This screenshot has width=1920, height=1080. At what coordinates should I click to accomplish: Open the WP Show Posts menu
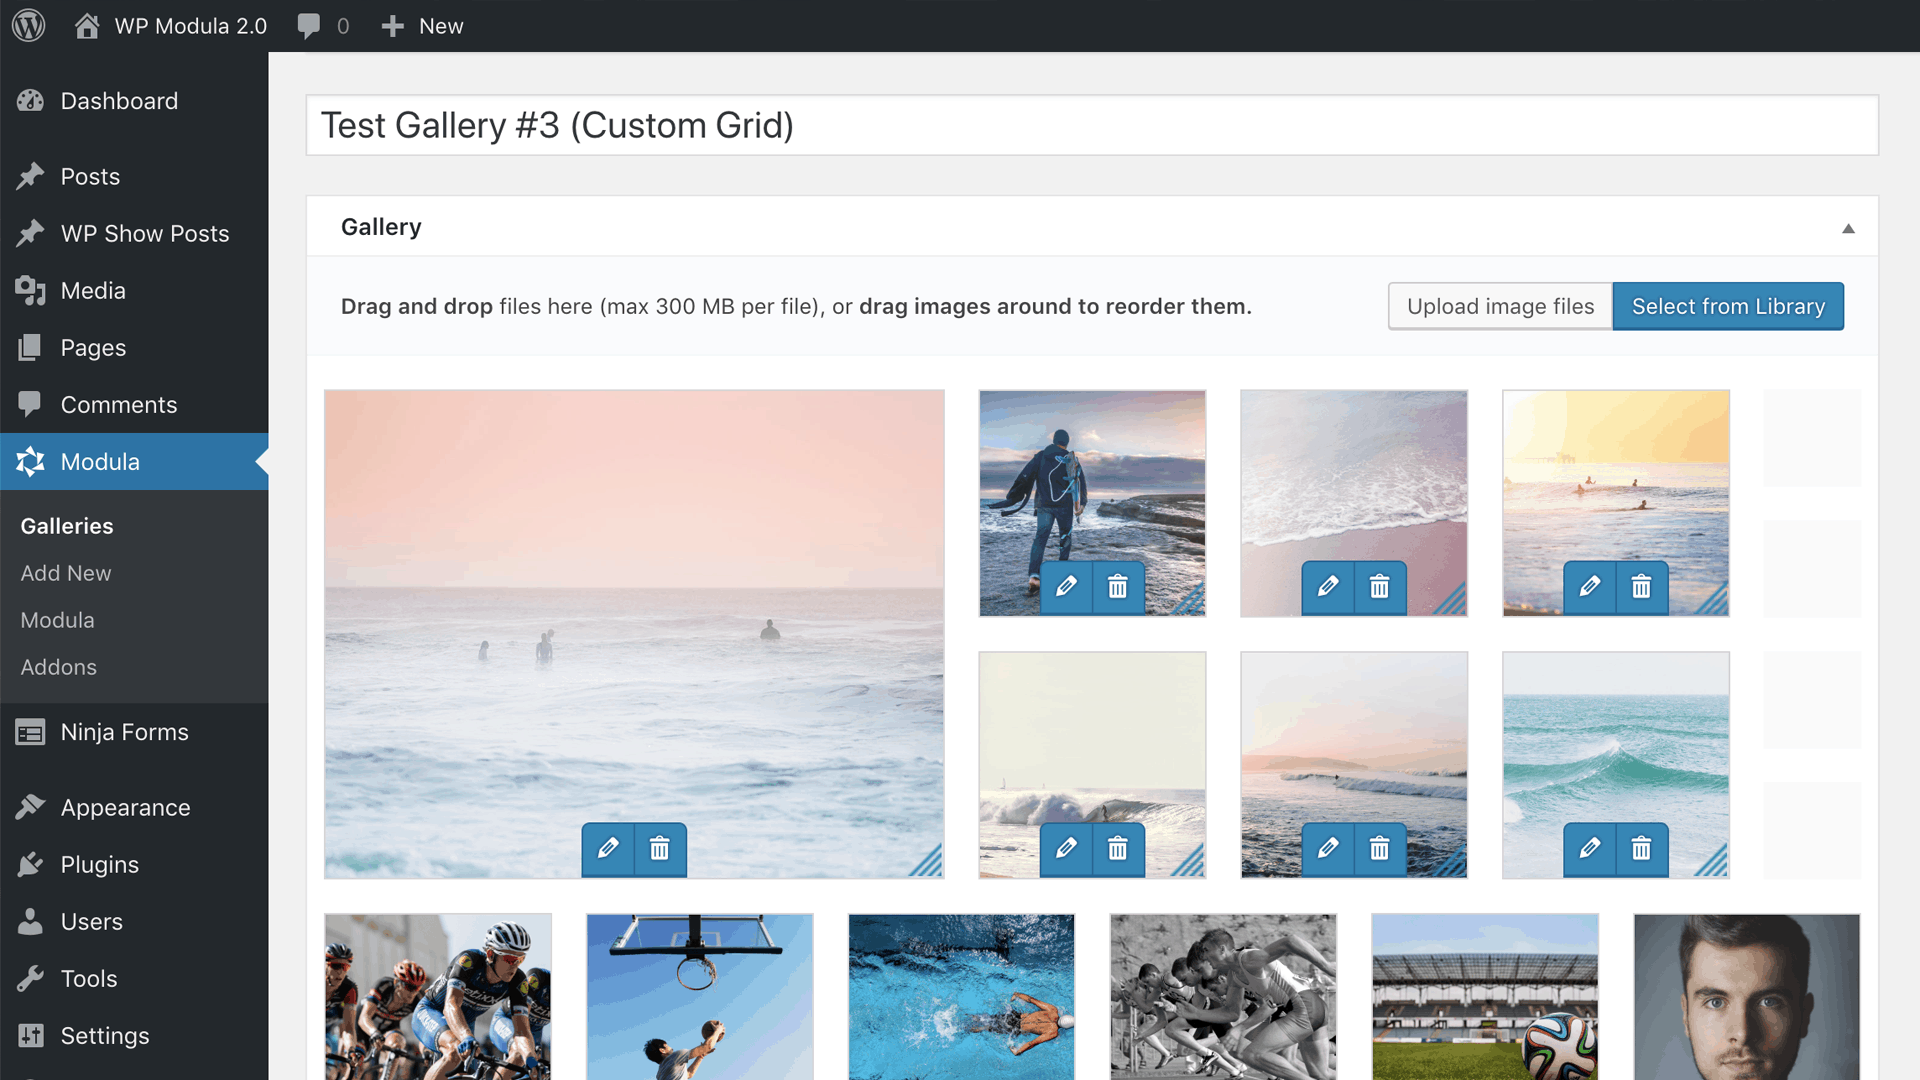point(134,234)
